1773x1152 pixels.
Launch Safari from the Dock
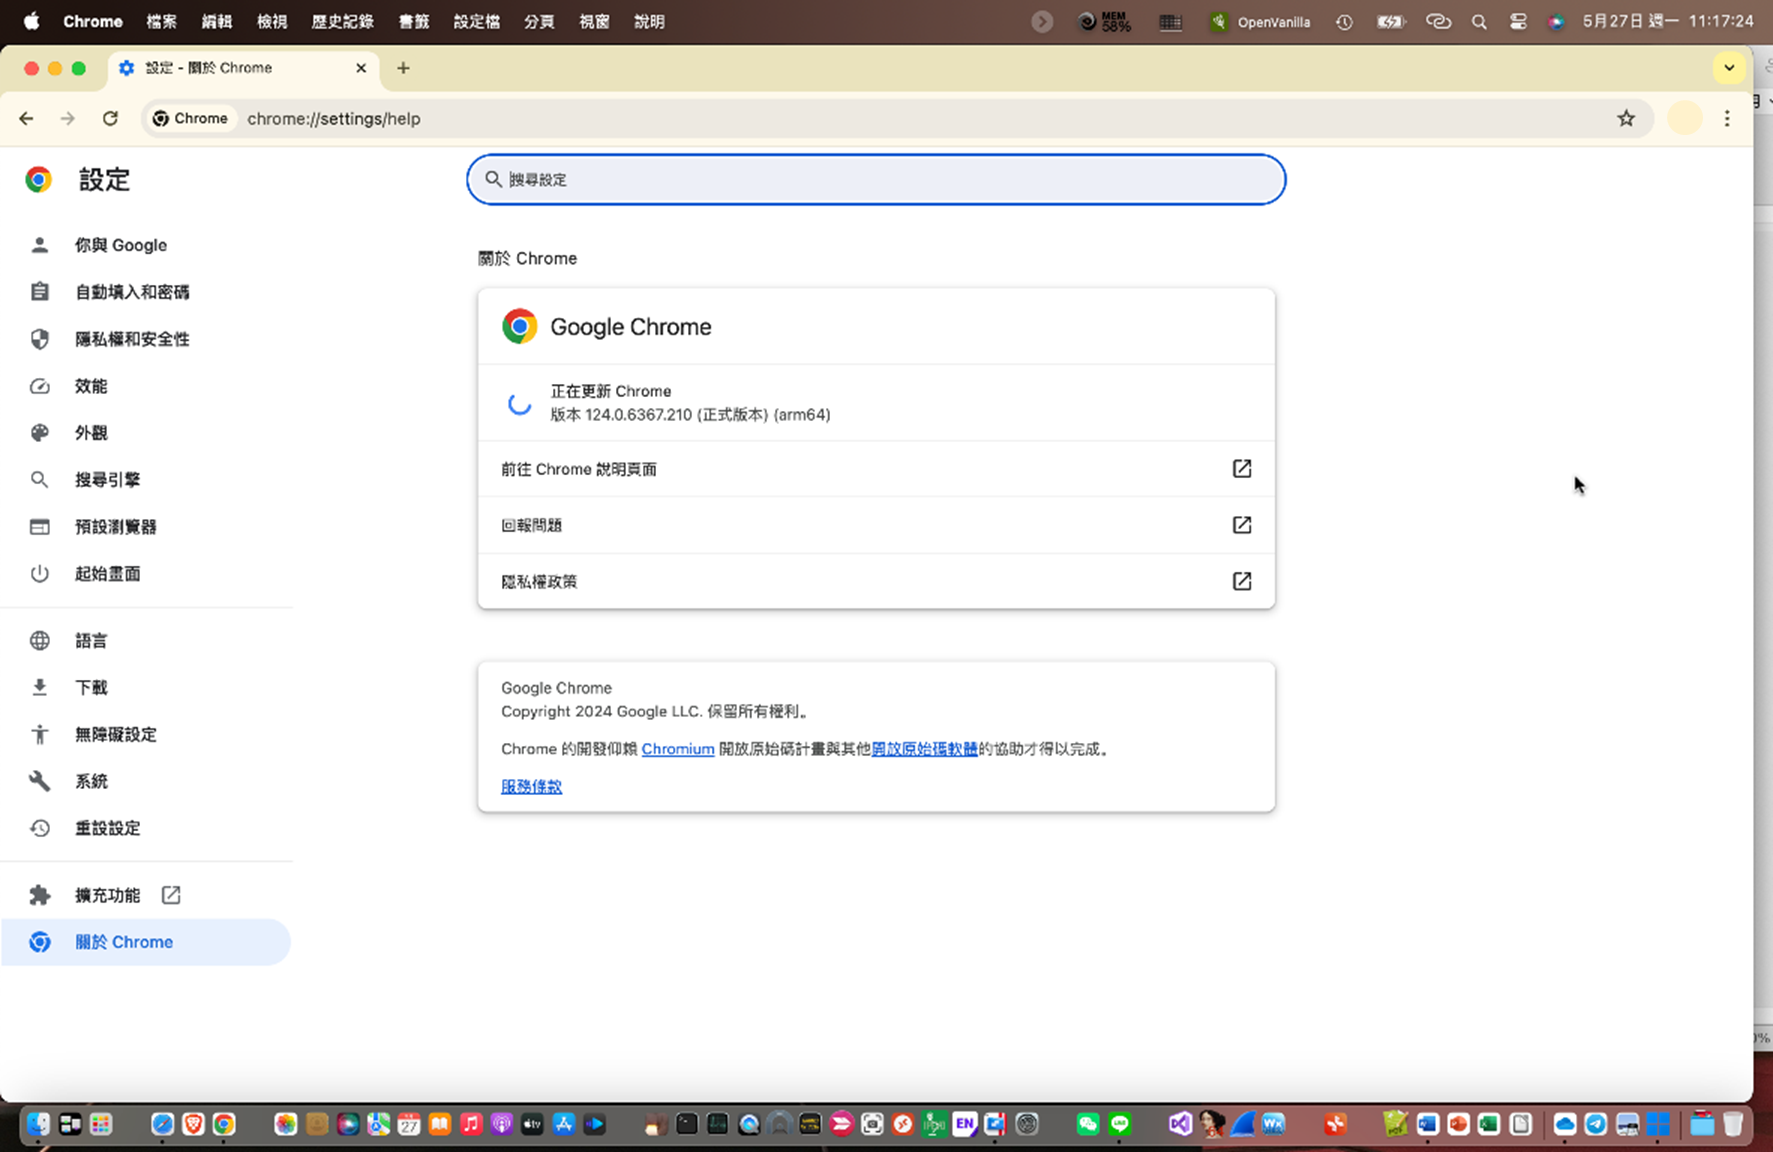point(162,1124)
